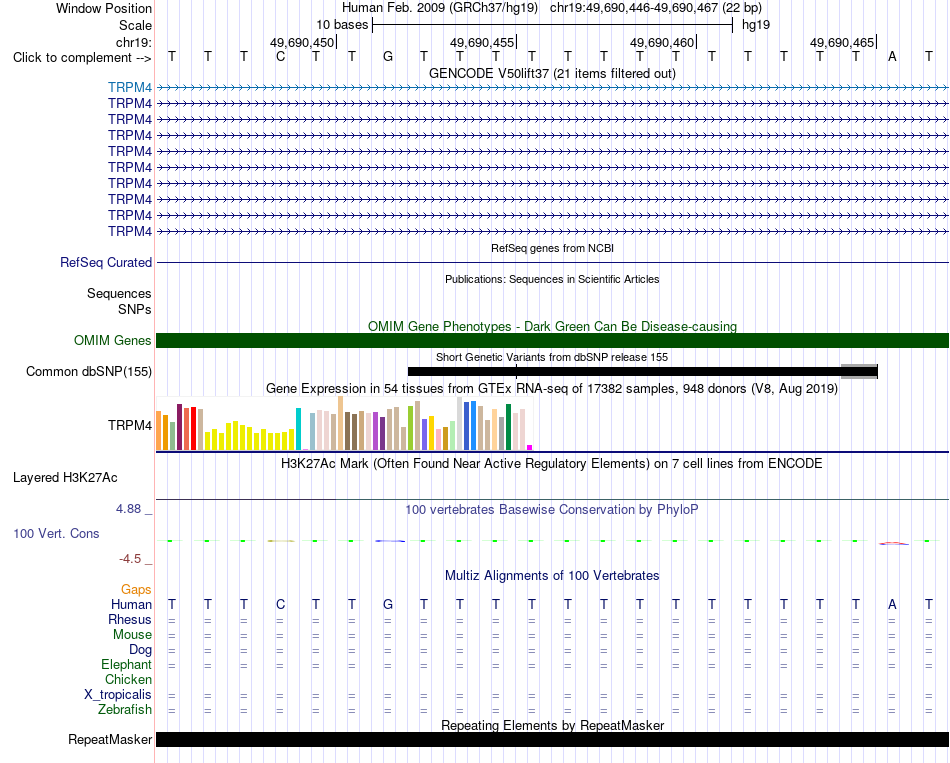Click 'Repeating Elements by RepeatMasker' title

tap(552, 725)
